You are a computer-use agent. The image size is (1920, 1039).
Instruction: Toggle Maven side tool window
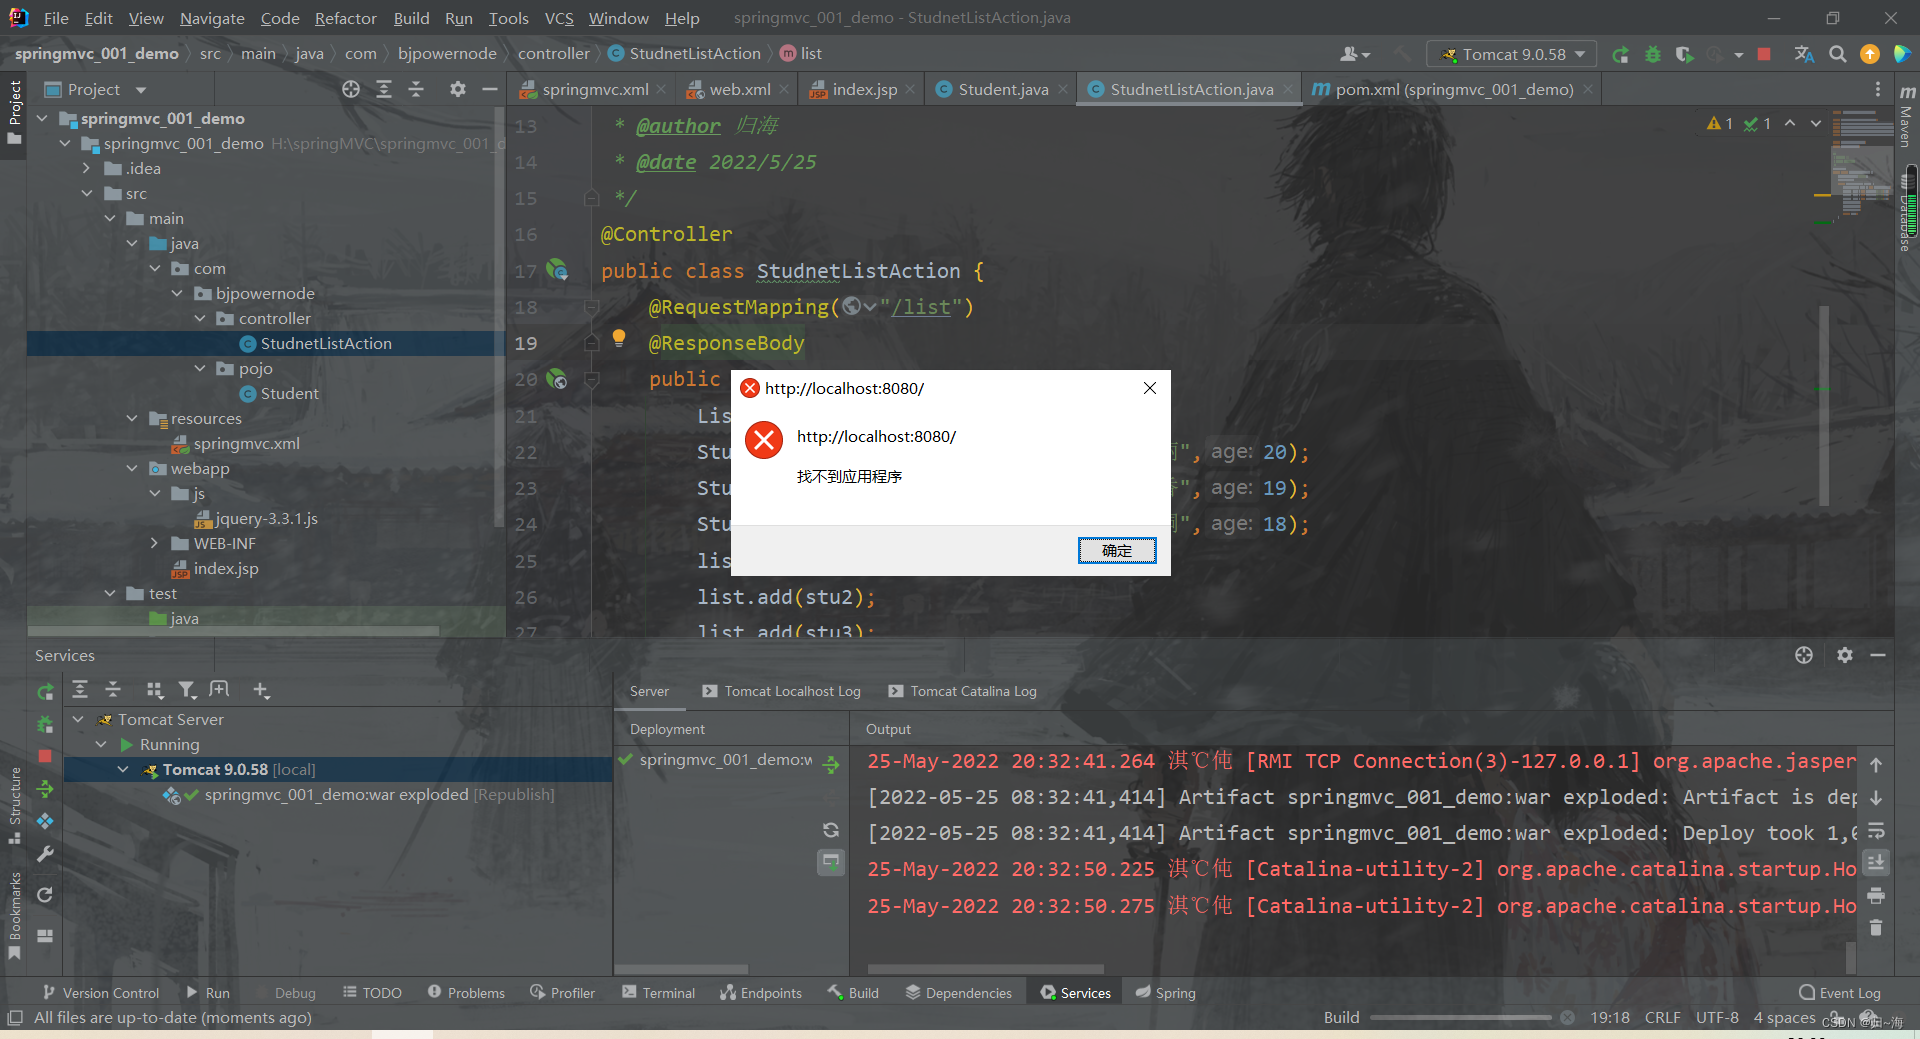[1907, 118]
